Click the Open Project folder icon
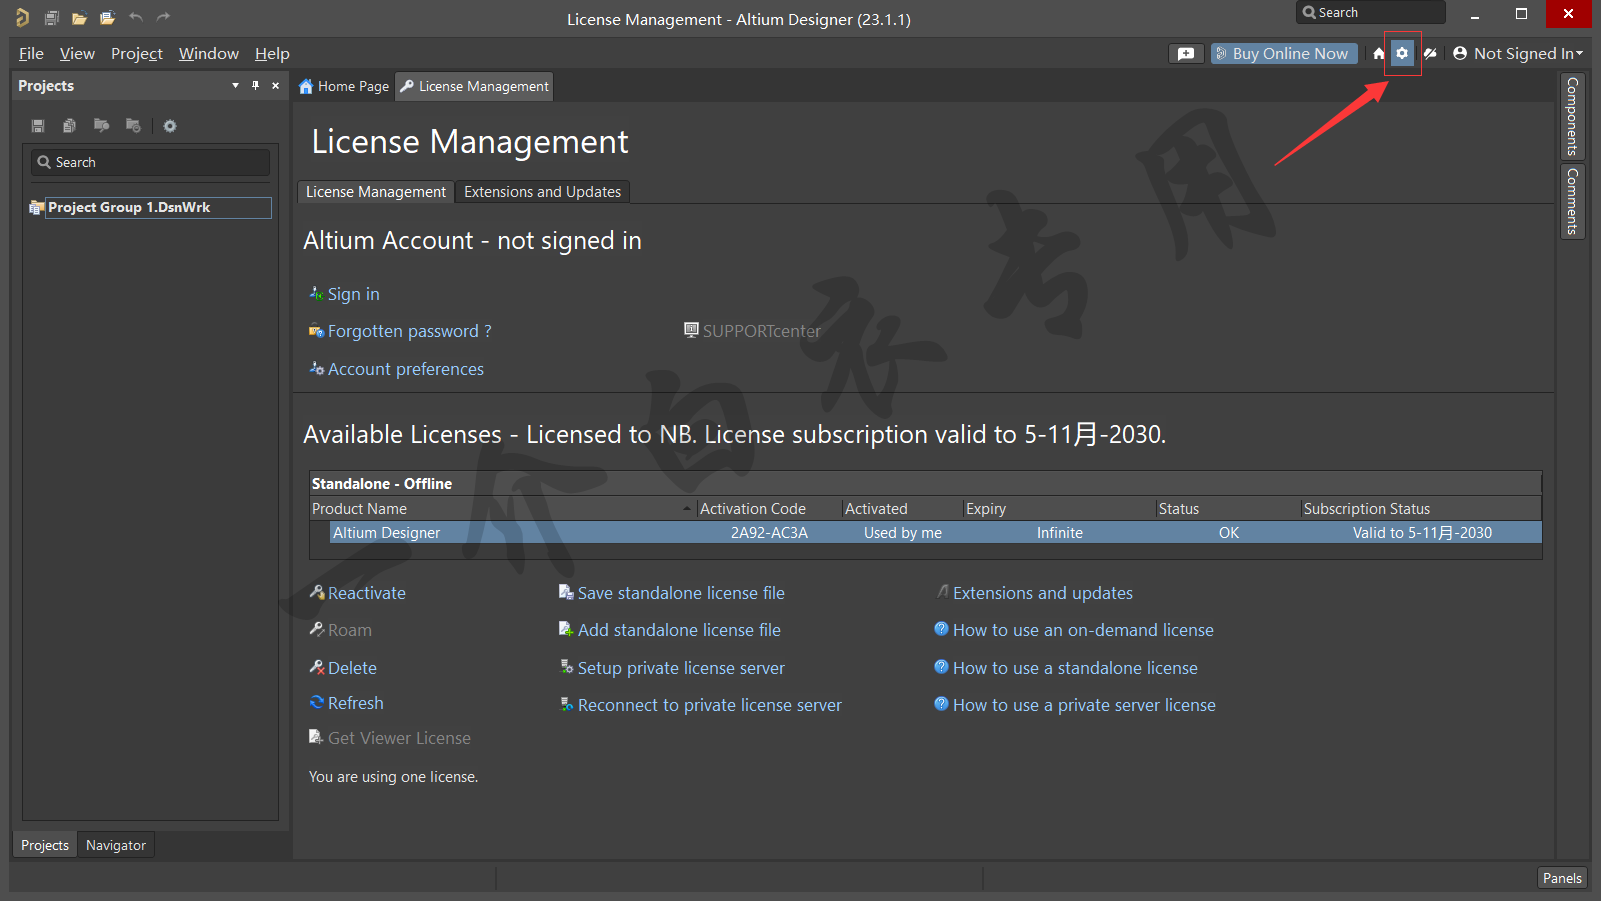 click(107, 17)
